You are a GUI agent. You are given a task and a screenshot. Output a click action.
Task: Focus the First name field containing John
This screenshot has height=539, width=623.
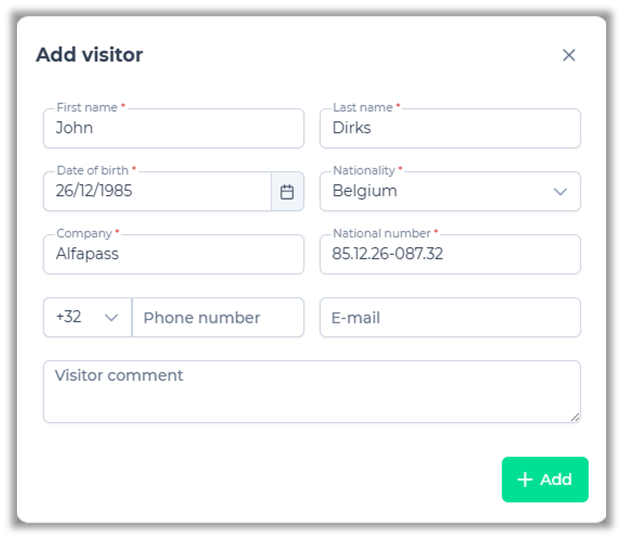pos(173,129)
